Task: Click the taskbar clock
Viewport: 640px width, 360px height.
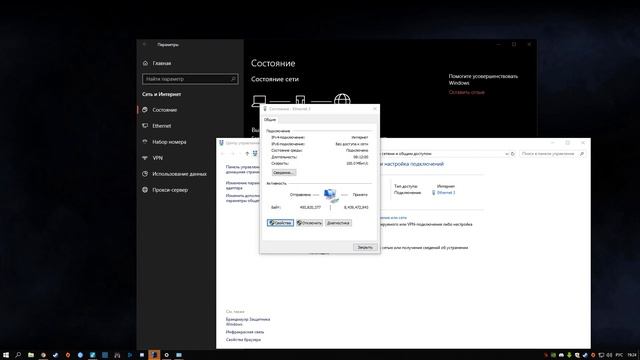Action: [x=631, y=355]
